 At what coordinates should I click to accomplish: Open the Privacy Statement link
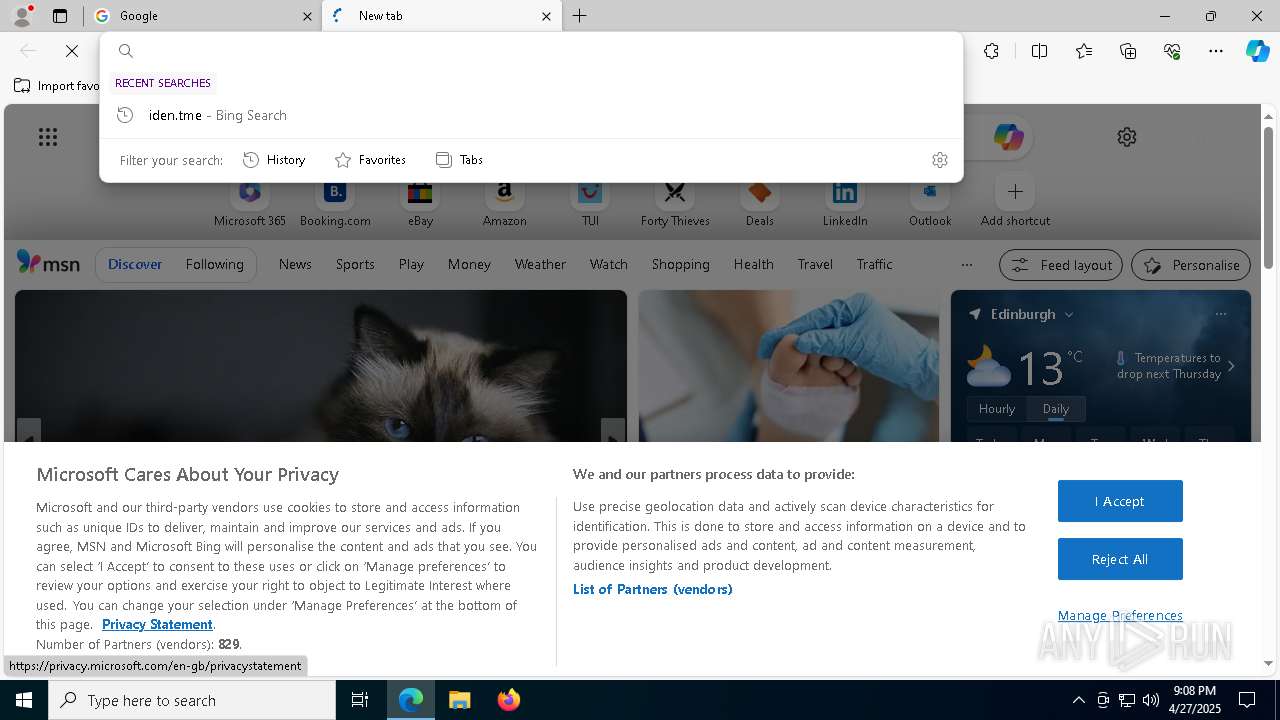pos(157,624)
